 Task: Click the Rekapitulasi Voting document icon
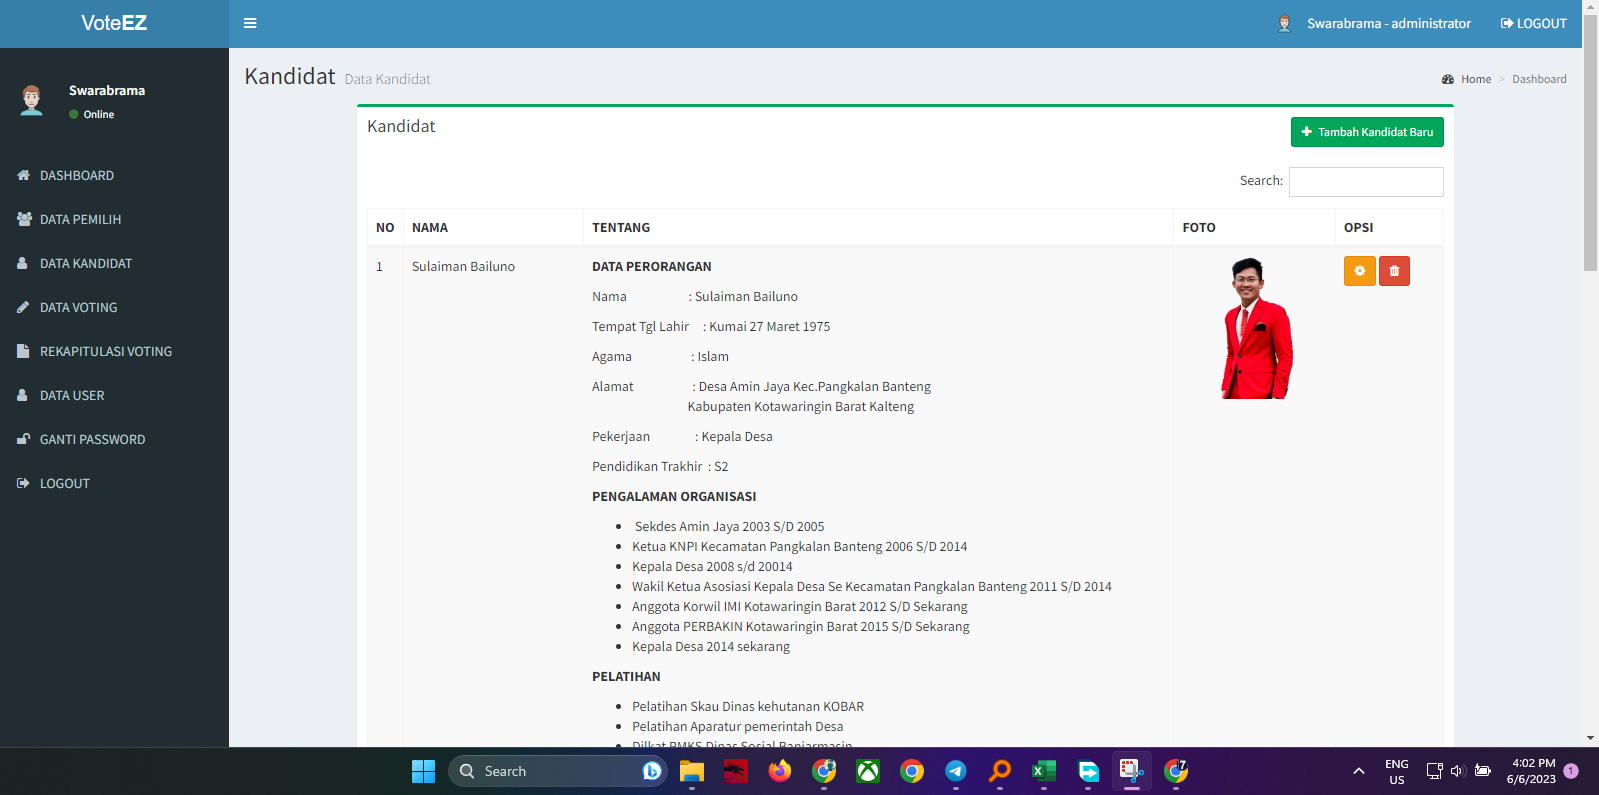pos(23,351)
